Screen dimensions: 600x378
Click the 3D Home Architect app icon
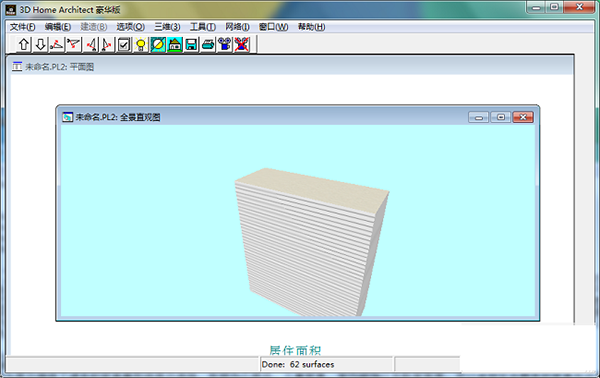click(x=11, y=9)
